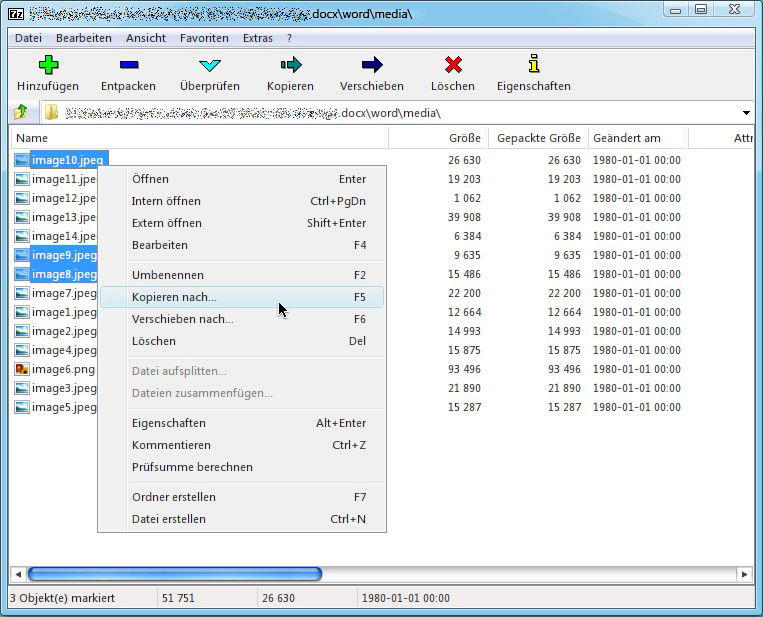
Task: Click file icon of image2.jpeg
Action: pos(21,331)
